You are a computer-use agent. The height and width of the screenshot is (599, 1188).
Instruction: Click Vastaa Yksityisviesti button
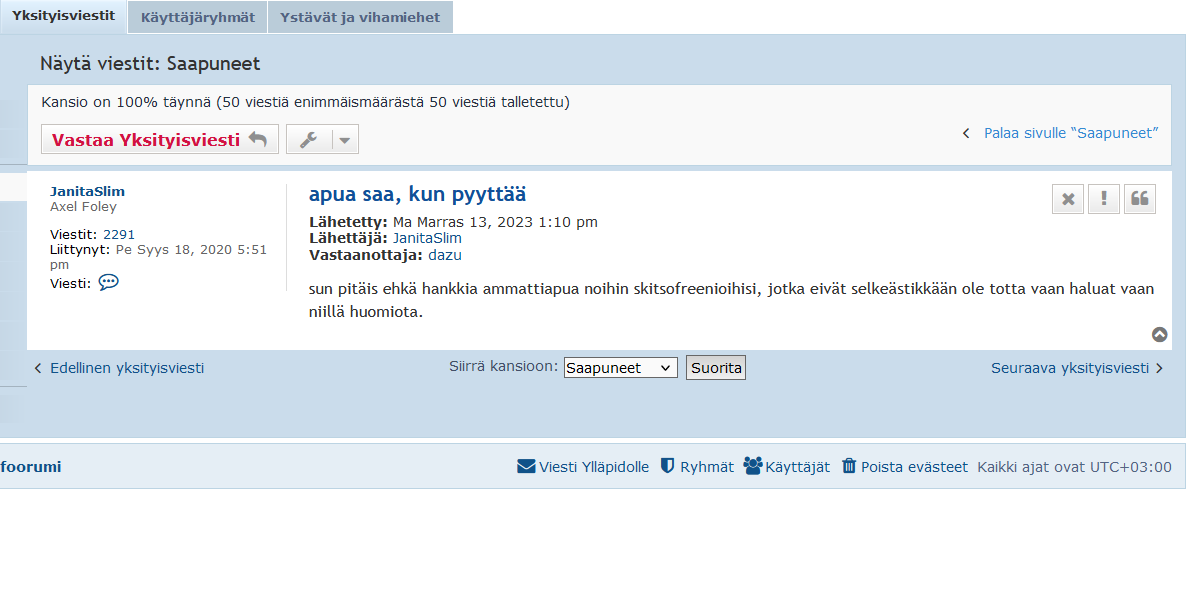(x=160, y=139)
